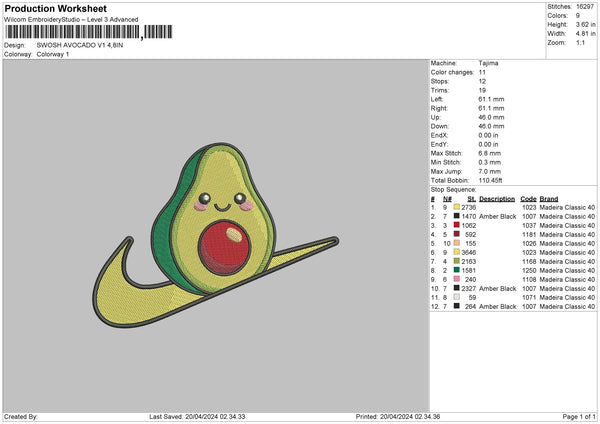600x424 pixels.
Task: Click thread code '1071' in stop 11
Action: point(529,297)
